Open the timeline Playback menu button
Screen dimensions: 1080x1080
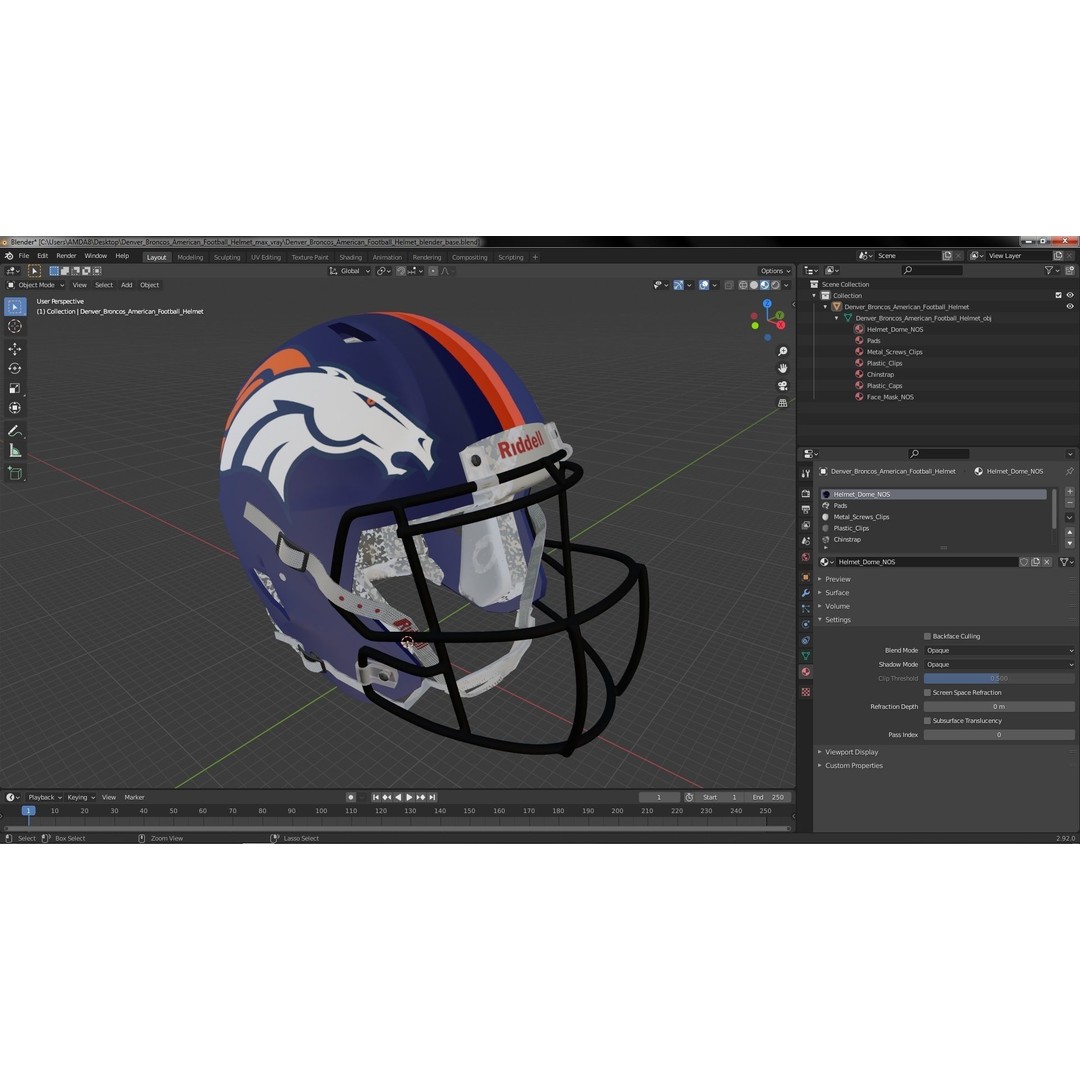44,798
